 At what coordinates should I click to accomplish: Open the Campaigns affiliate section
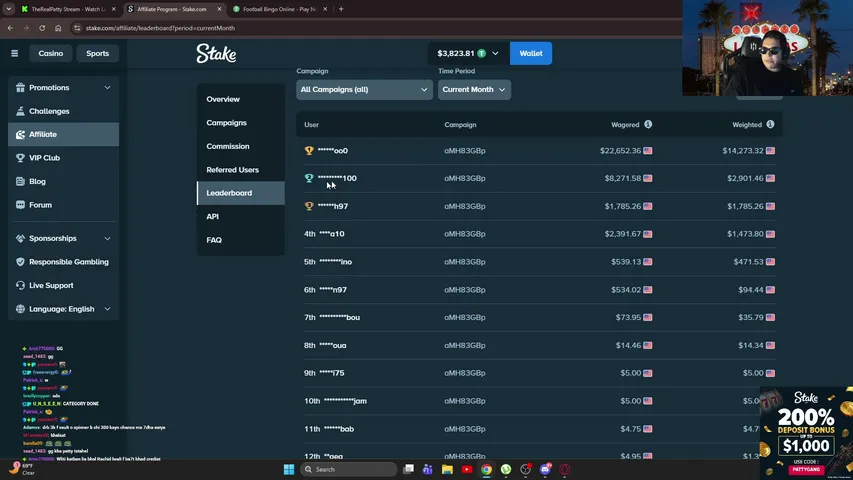click(240, 122)
